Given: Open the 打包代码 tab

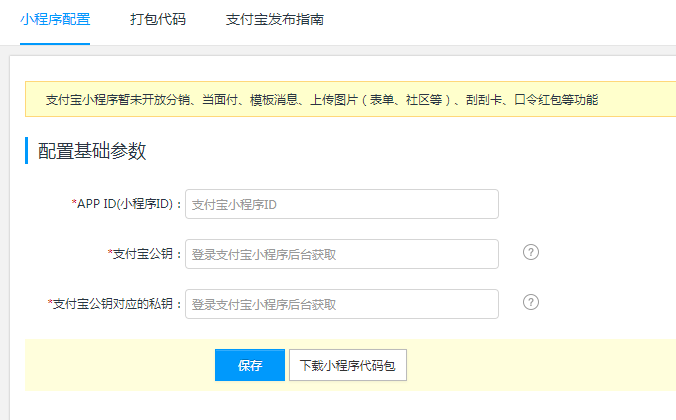Looking at the screenshot, I should pyautogui.click(x=158, y=20).
